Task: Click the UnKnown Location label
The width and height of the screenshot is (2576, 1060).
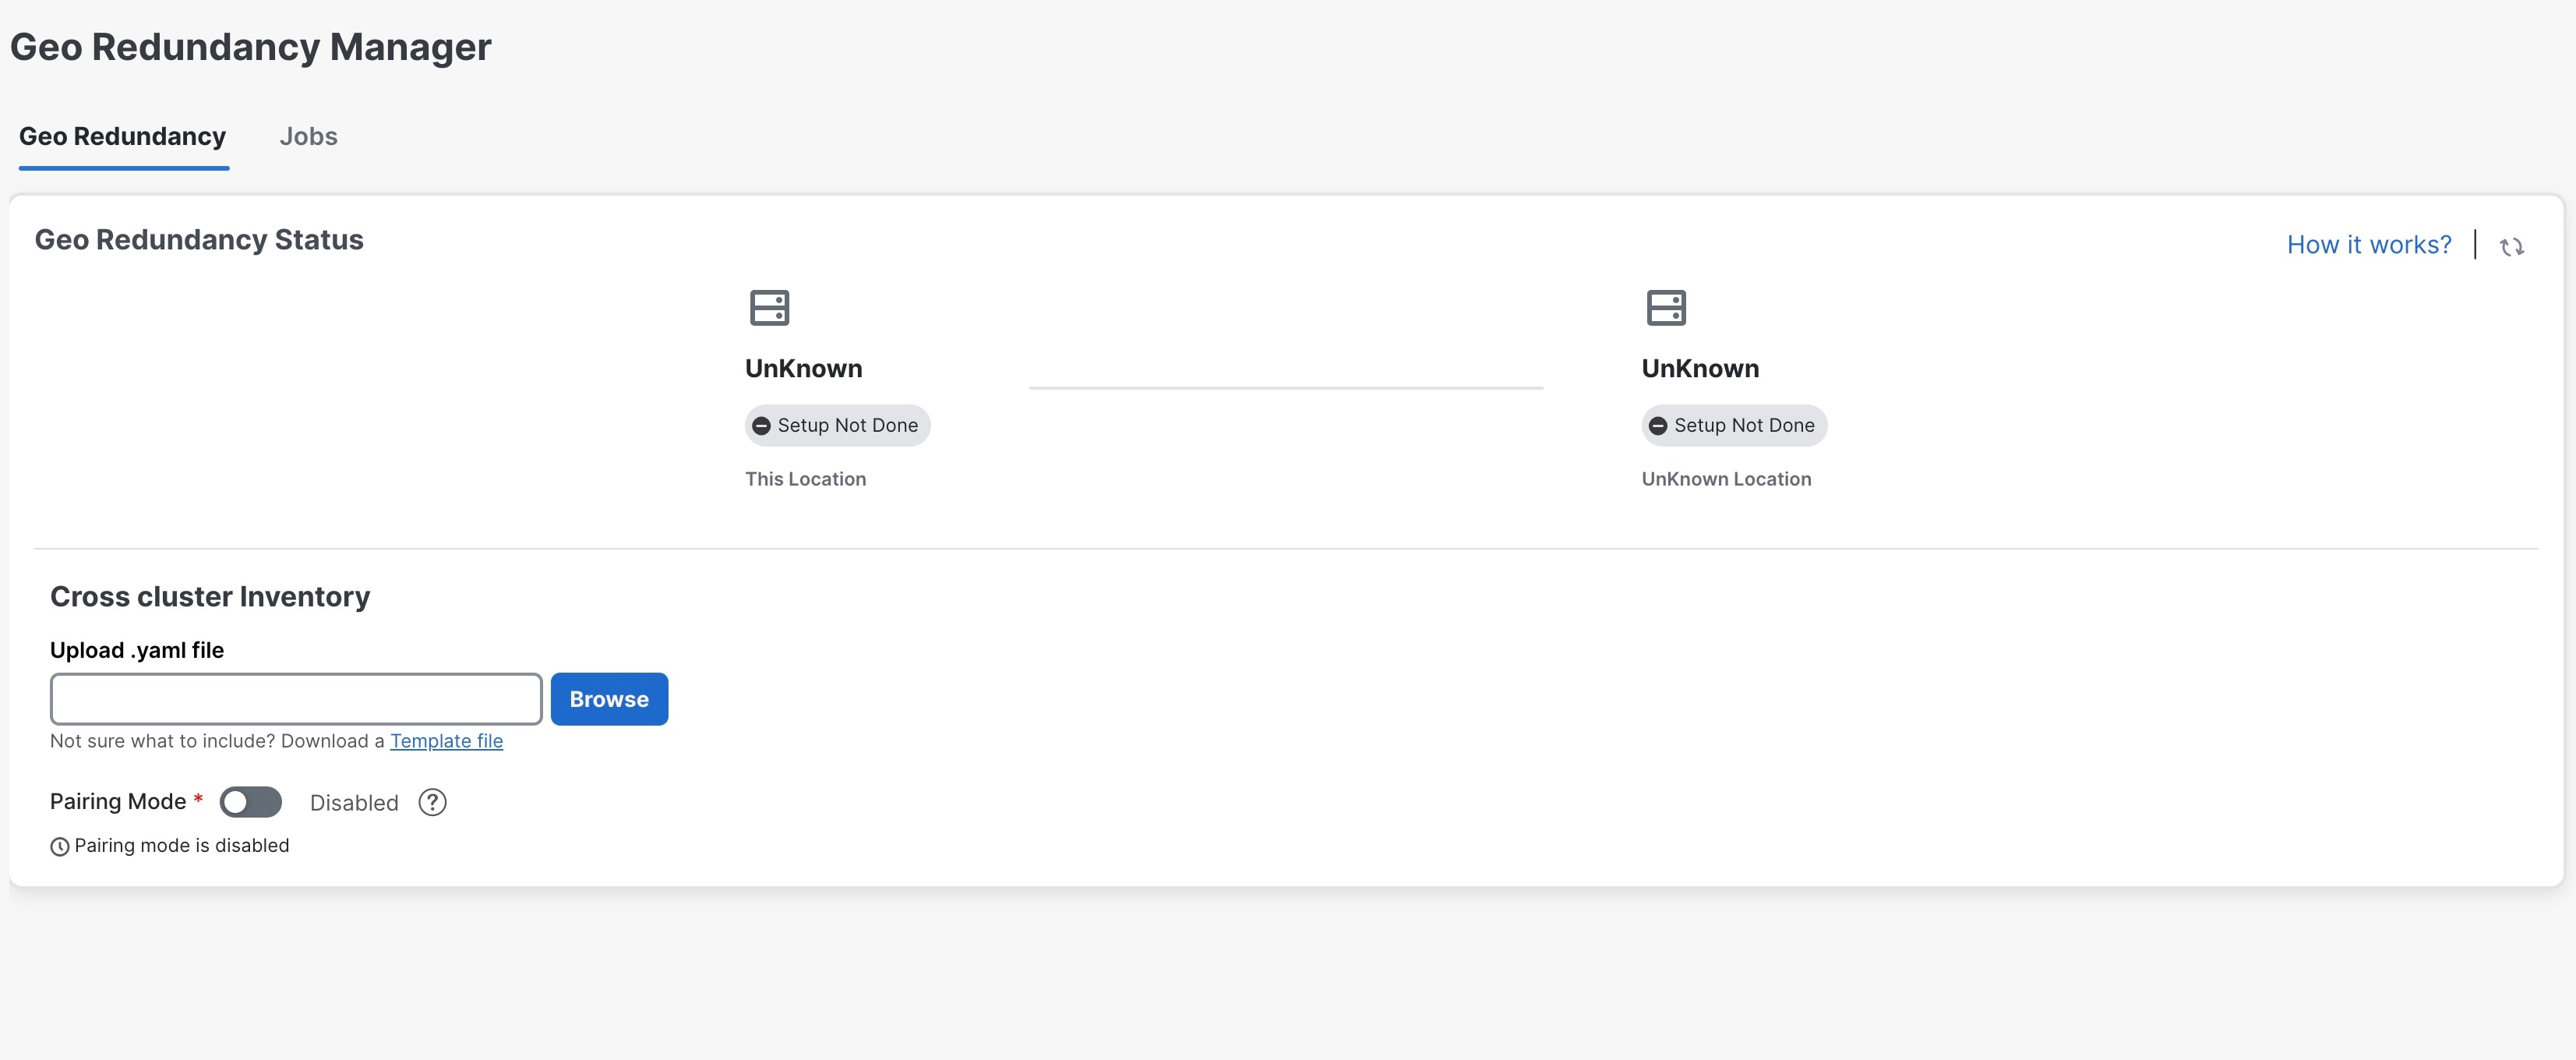Action: (1726, 479)
